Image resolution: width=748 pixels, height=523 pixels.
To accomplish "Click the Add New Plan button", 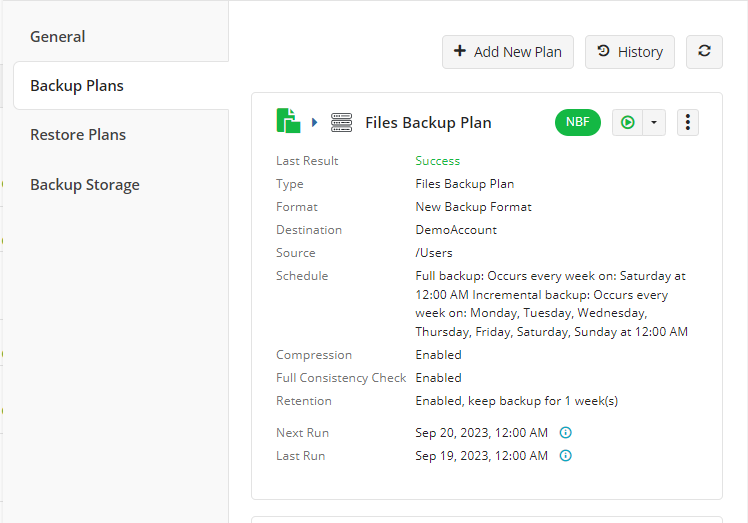I will (508, 52).
